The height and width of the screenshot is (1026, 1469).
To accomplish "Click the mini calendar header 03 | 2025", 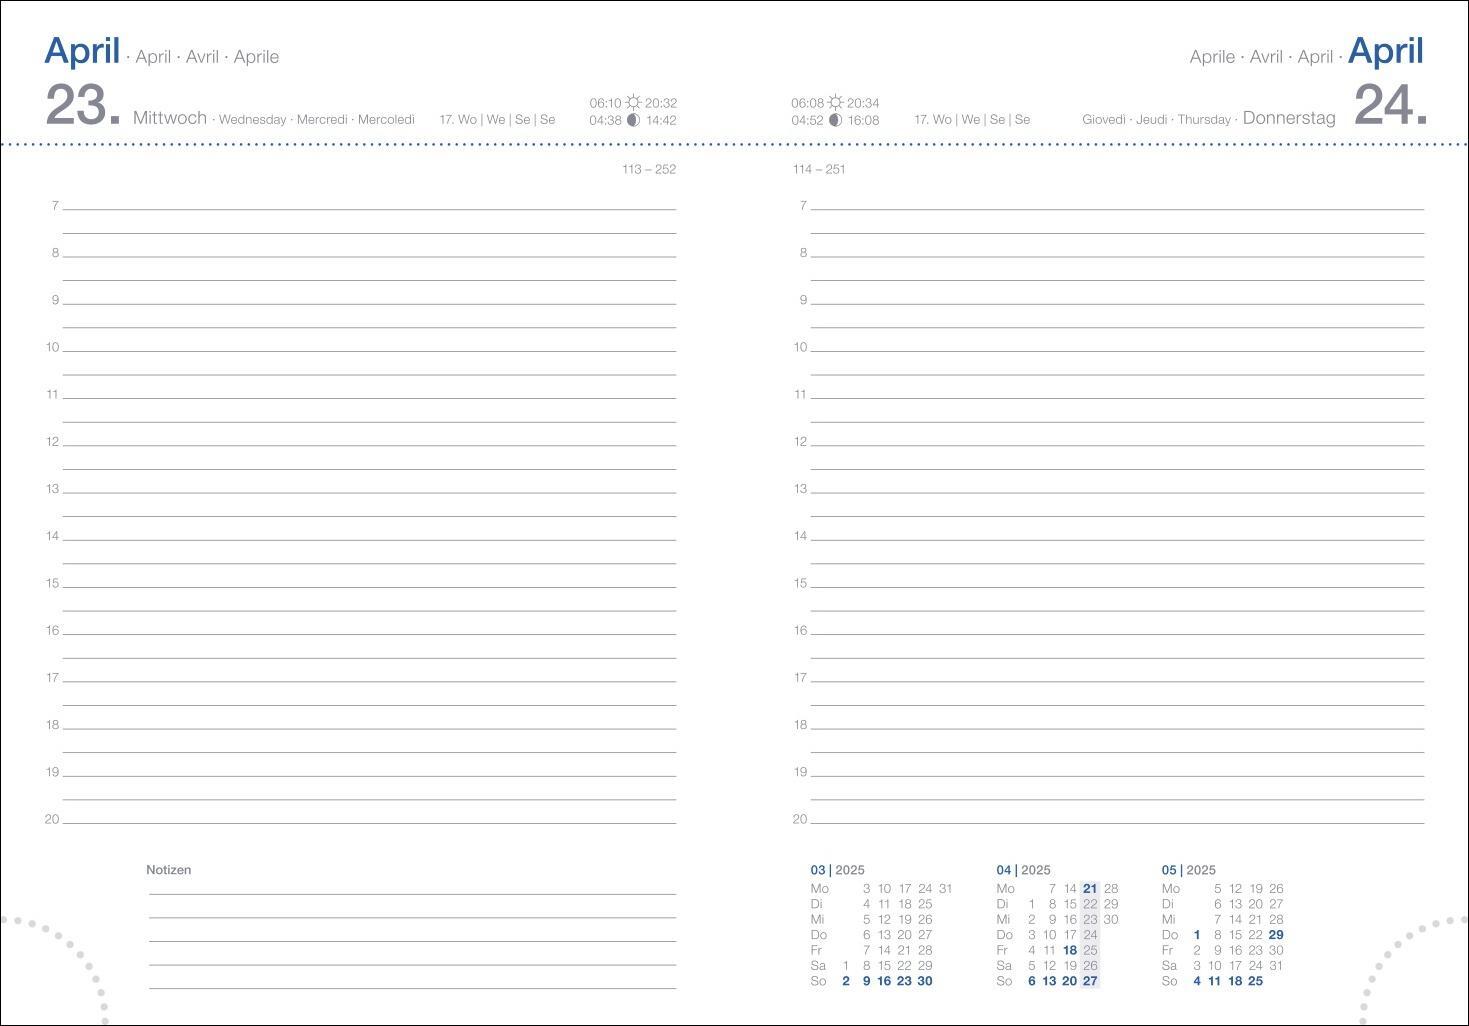I will [x=837, y=870].
